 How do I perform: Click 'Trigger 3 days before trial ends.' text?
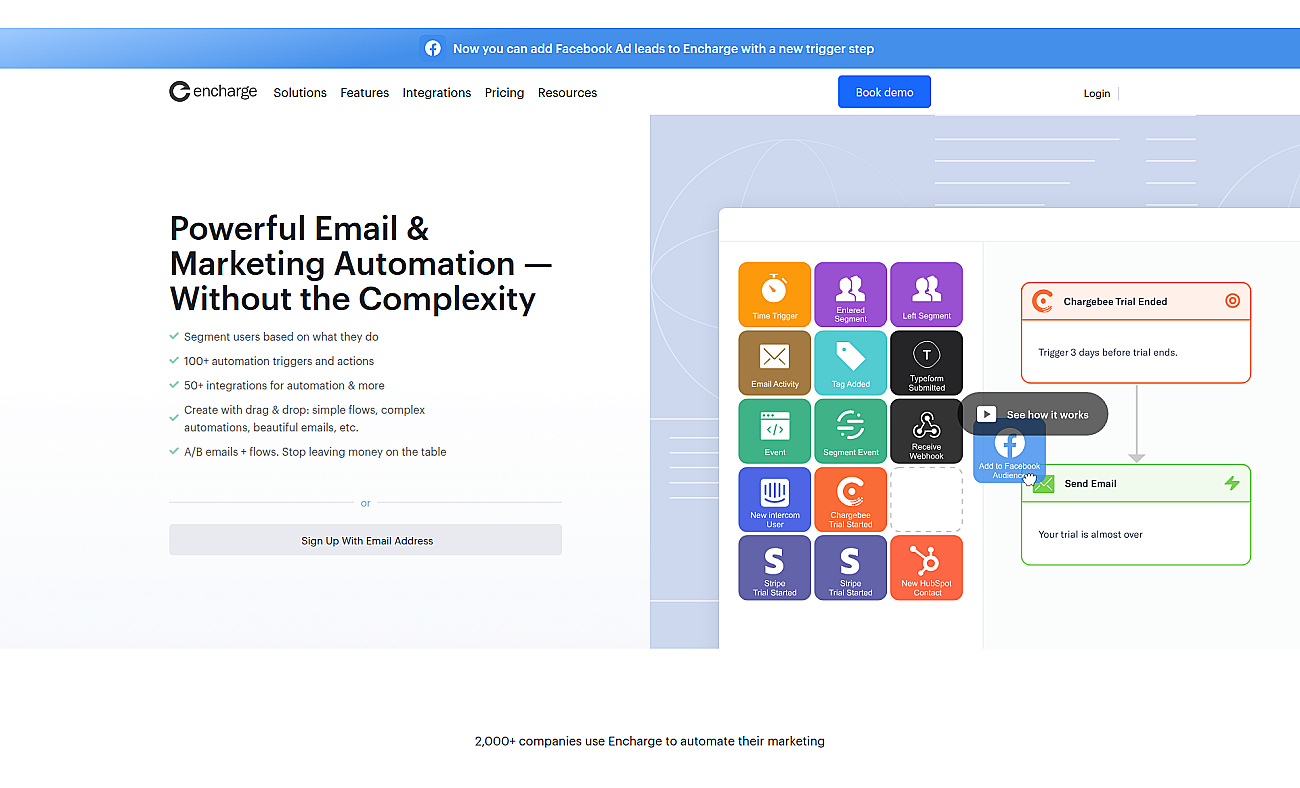[1108, 352]
